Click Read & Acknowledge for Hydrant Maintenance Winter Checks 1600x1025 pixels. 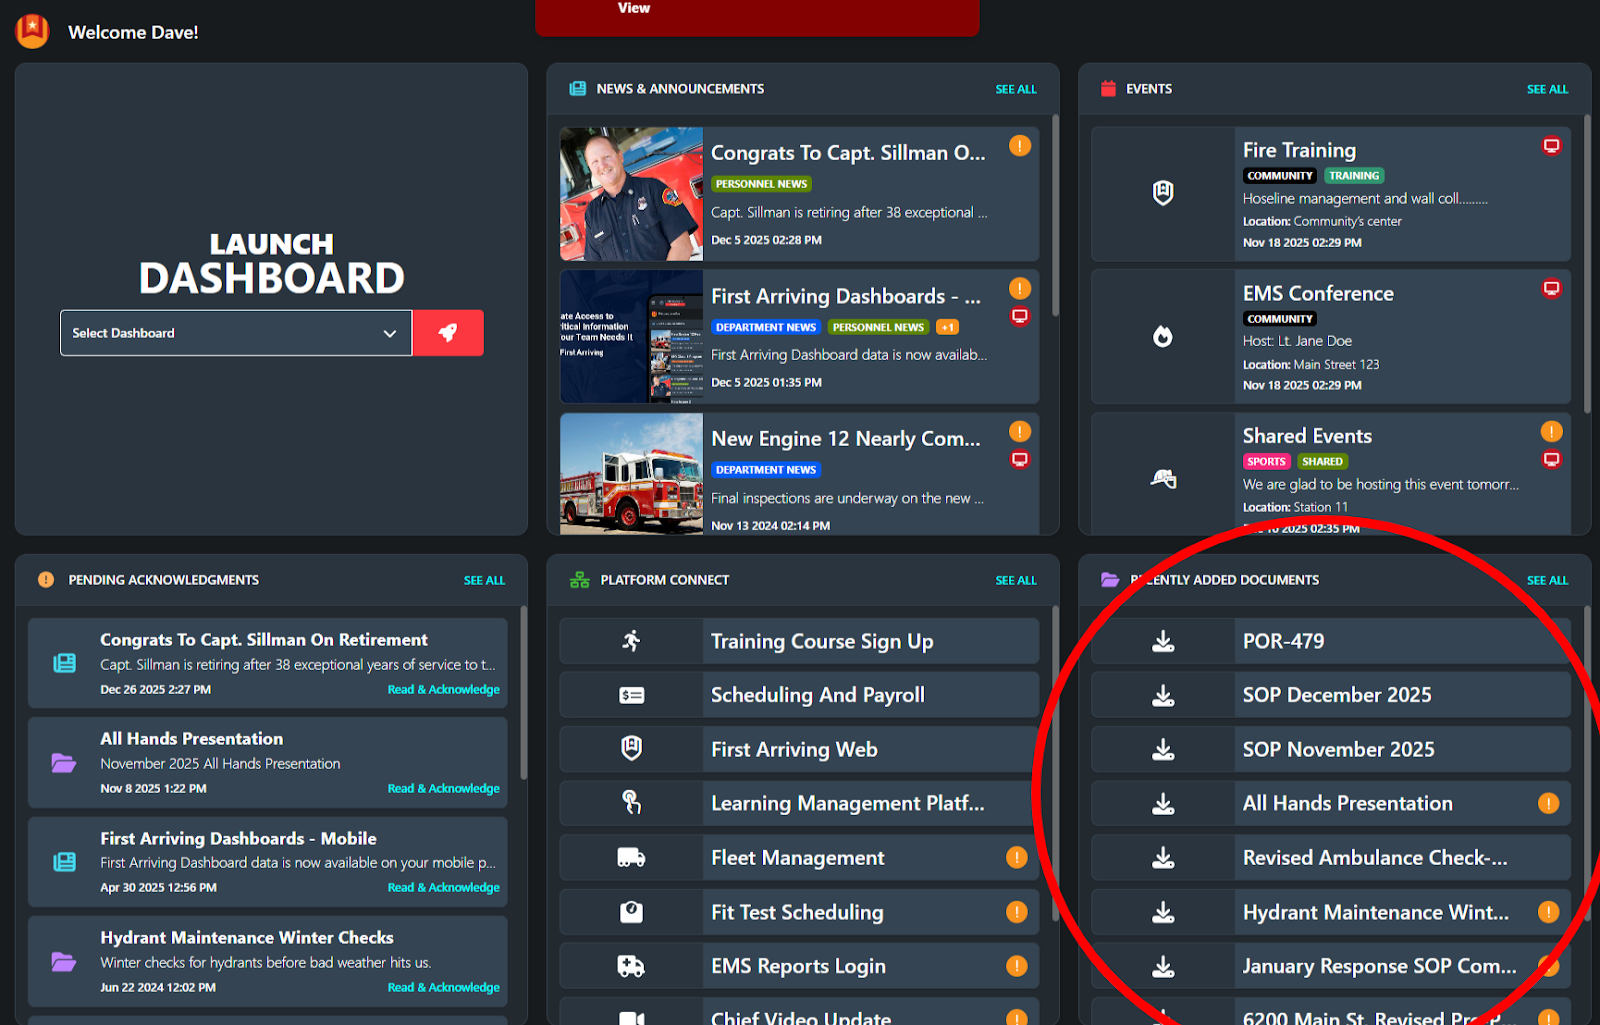click(x=443, y=987)
